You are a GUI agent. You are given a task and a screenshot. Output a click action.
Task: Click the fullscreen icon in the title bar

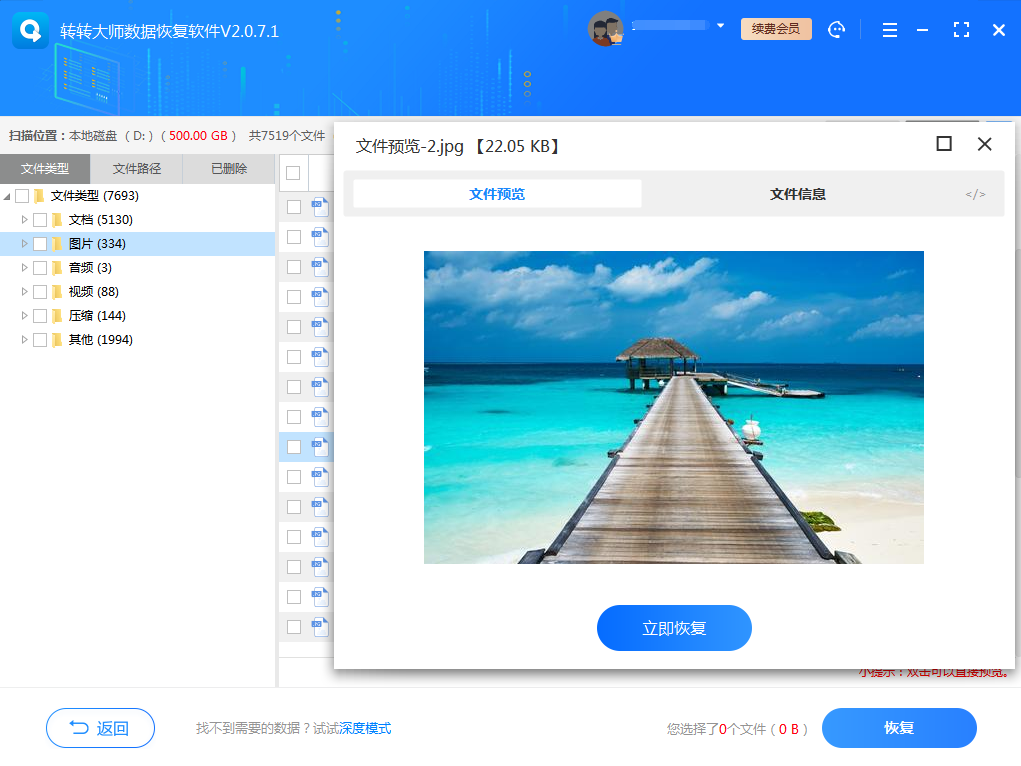click(x=961, y=29)
